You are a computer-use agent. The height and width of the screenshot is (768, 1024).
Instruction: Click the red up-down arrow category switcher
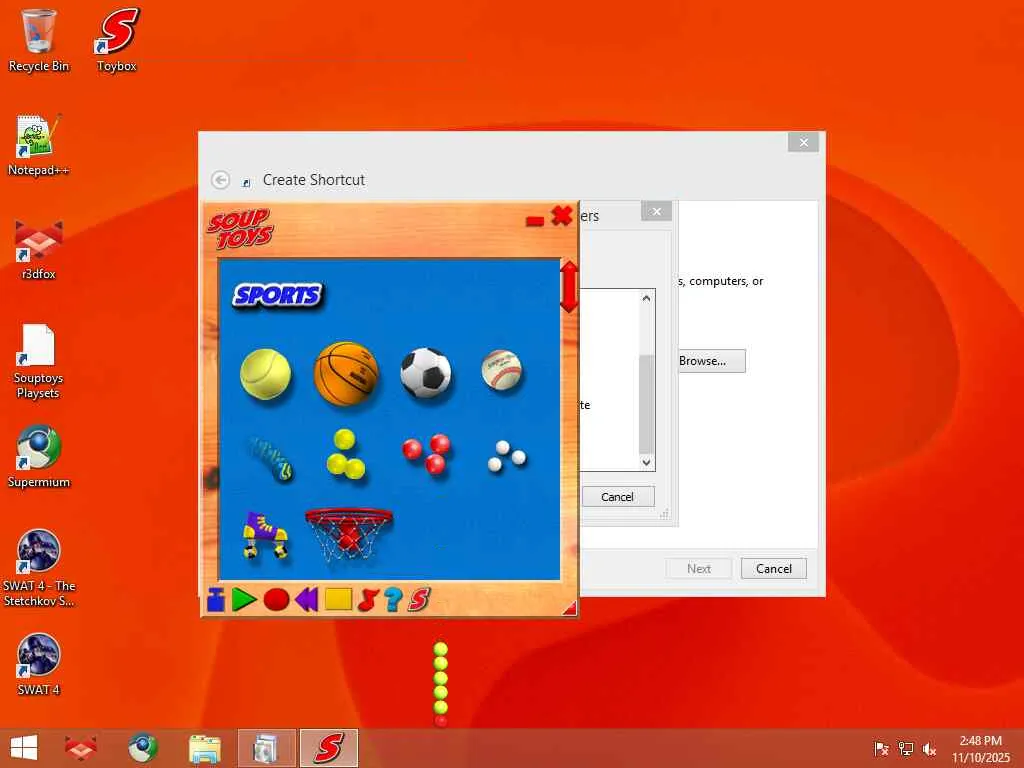tap(569, 287)
